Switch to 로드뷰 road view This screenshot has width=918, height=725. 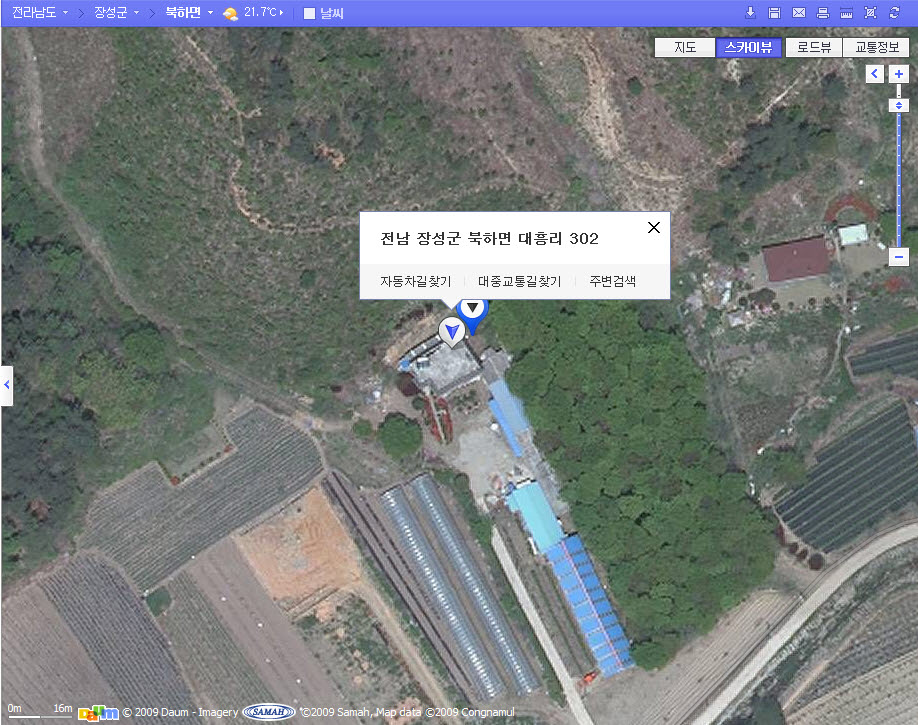coord(814,47)
